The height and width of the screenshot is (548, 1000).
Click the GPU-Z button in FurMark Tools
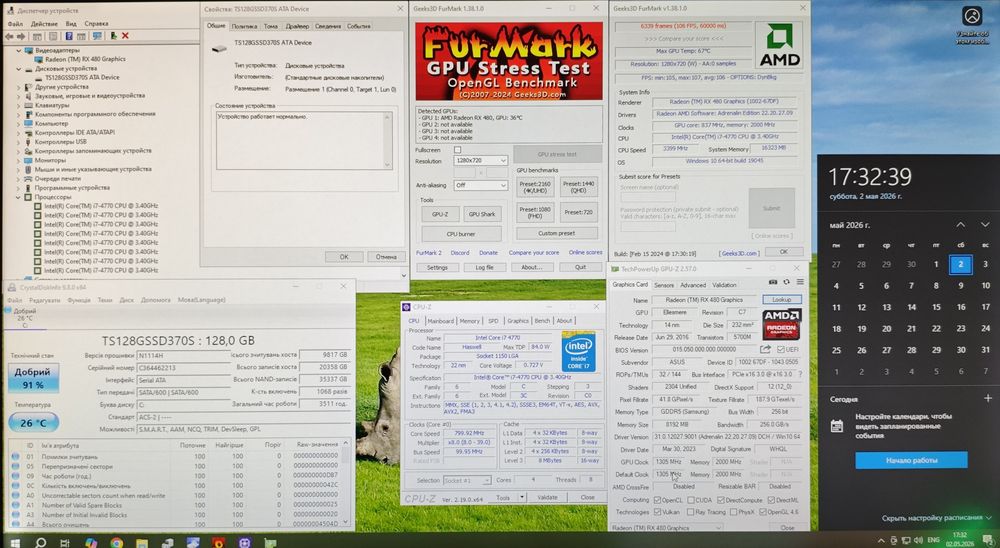pos(440,214)
